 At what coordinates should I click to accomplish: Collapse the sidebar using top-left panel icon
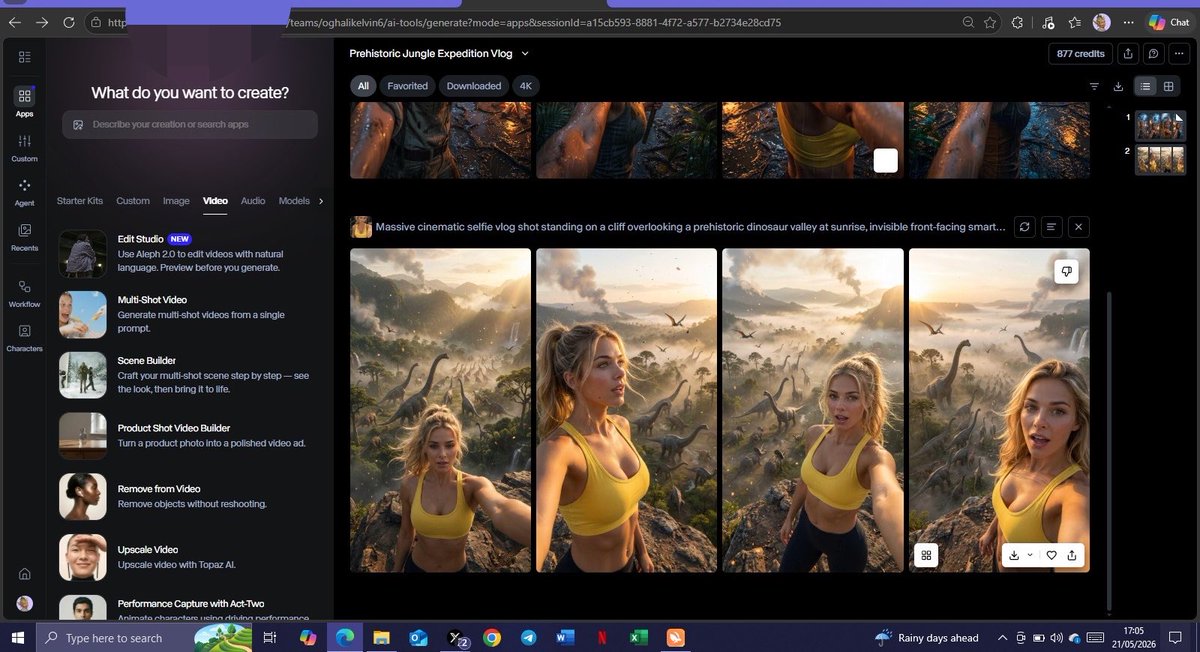tap(24, 56)
